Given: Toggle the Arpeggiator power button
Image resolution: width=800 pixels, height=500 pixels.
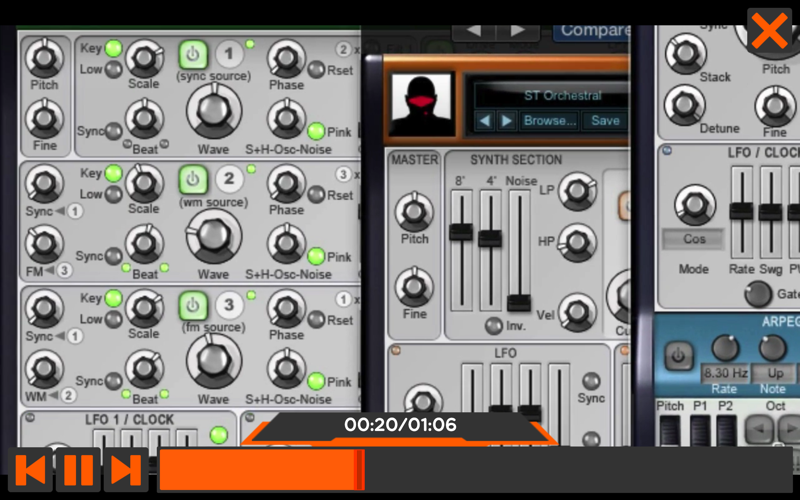Looking at the screenshot, I should (678, 356).
